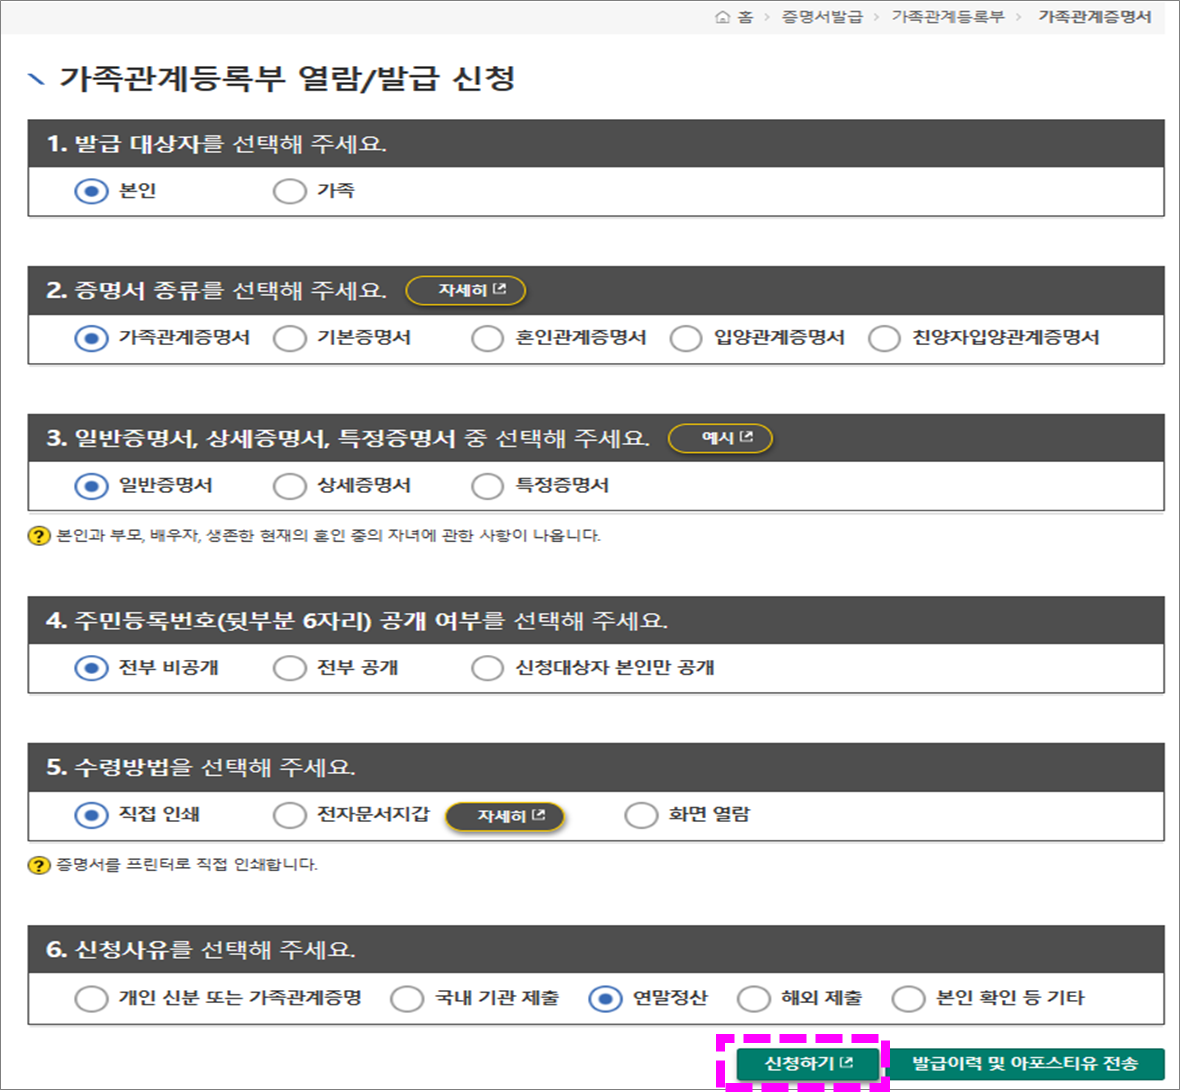Select 가족 as the issuance target

click(x=290, y=190)
